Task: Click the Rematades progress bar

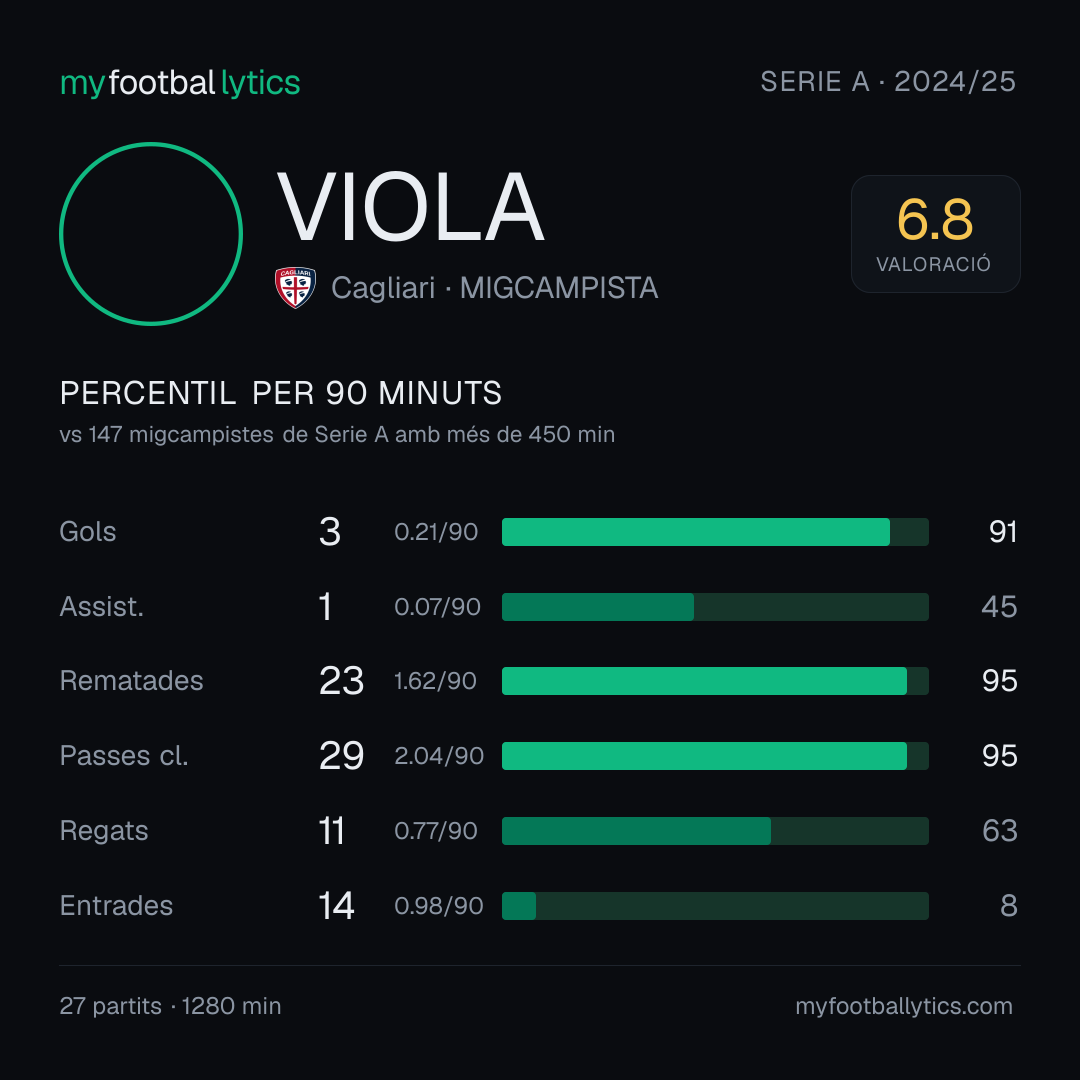Action: pos(715,681)
